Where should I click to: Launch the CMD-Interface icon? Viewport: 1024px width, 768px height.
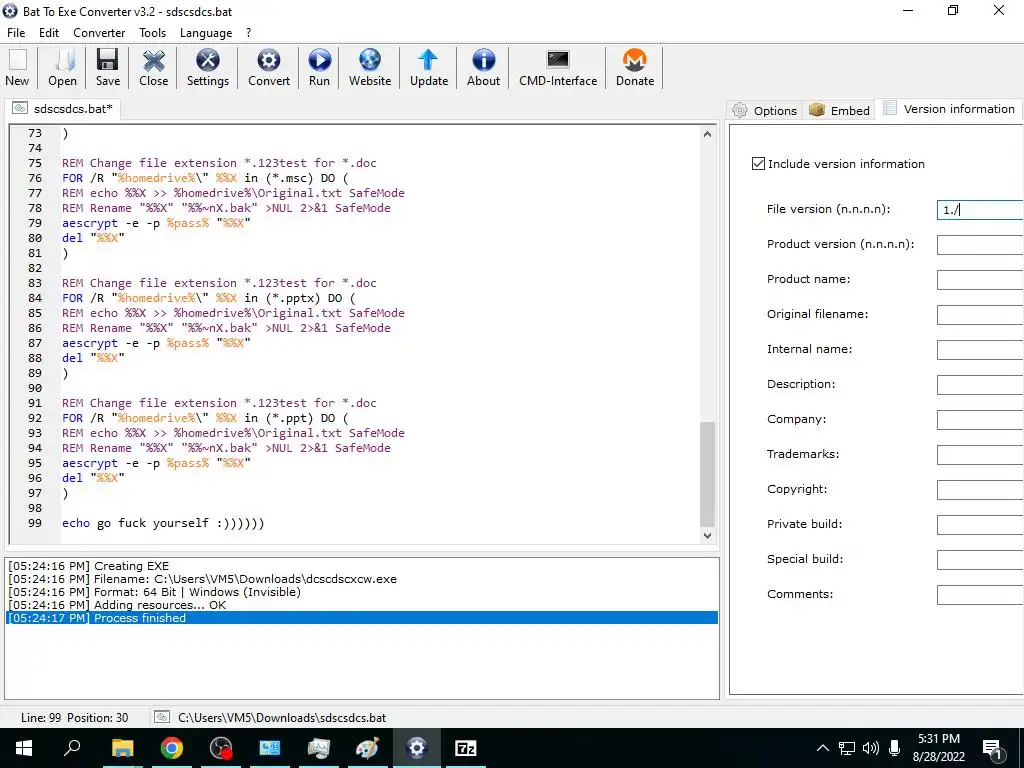(x=558, y=67)
